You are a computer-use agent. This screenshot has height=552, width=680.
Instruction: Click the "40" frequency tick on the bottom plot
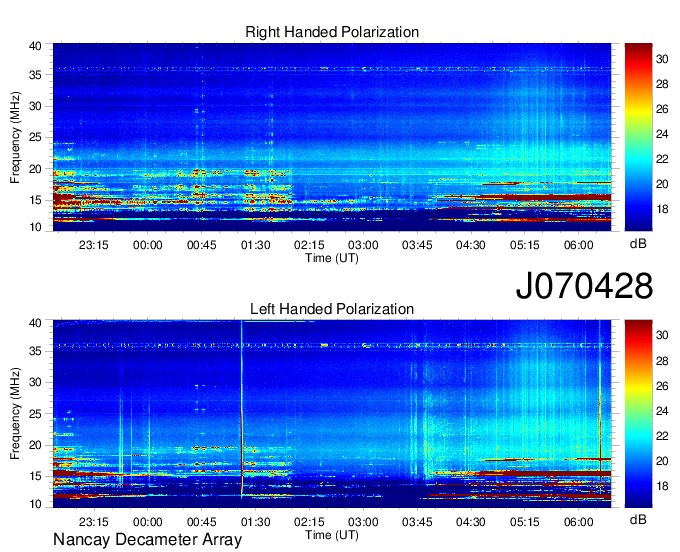35,323
